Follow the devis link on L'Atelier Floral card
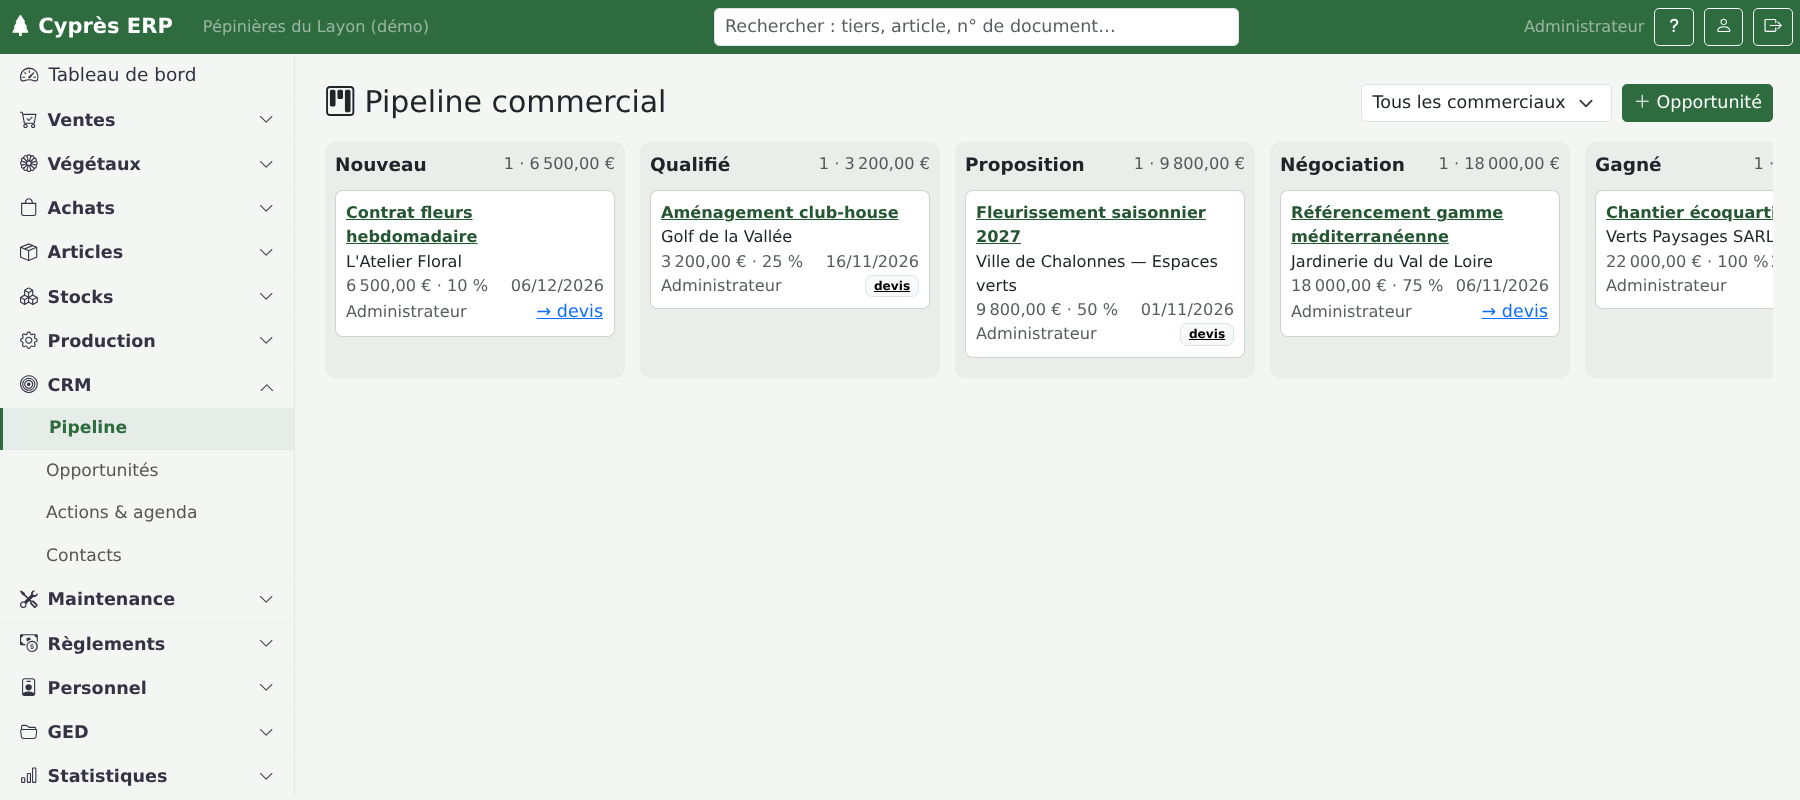The width and height of the screenshot is (1800, 800). pos(570,311)
